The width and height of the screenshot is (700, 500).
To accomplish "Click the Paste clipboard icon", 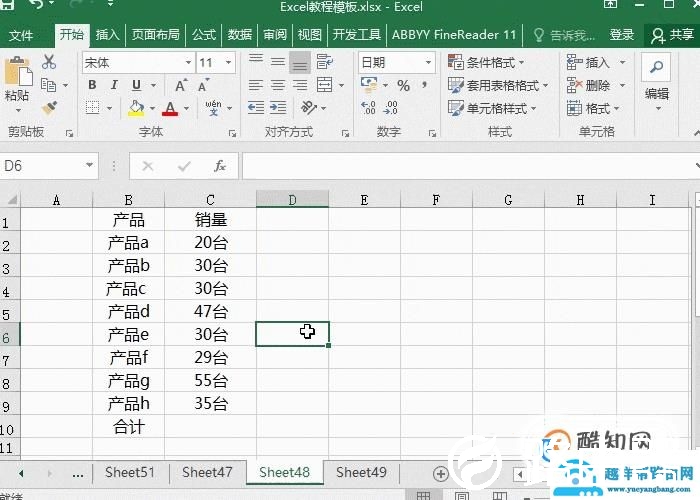I will coord(17,76).
